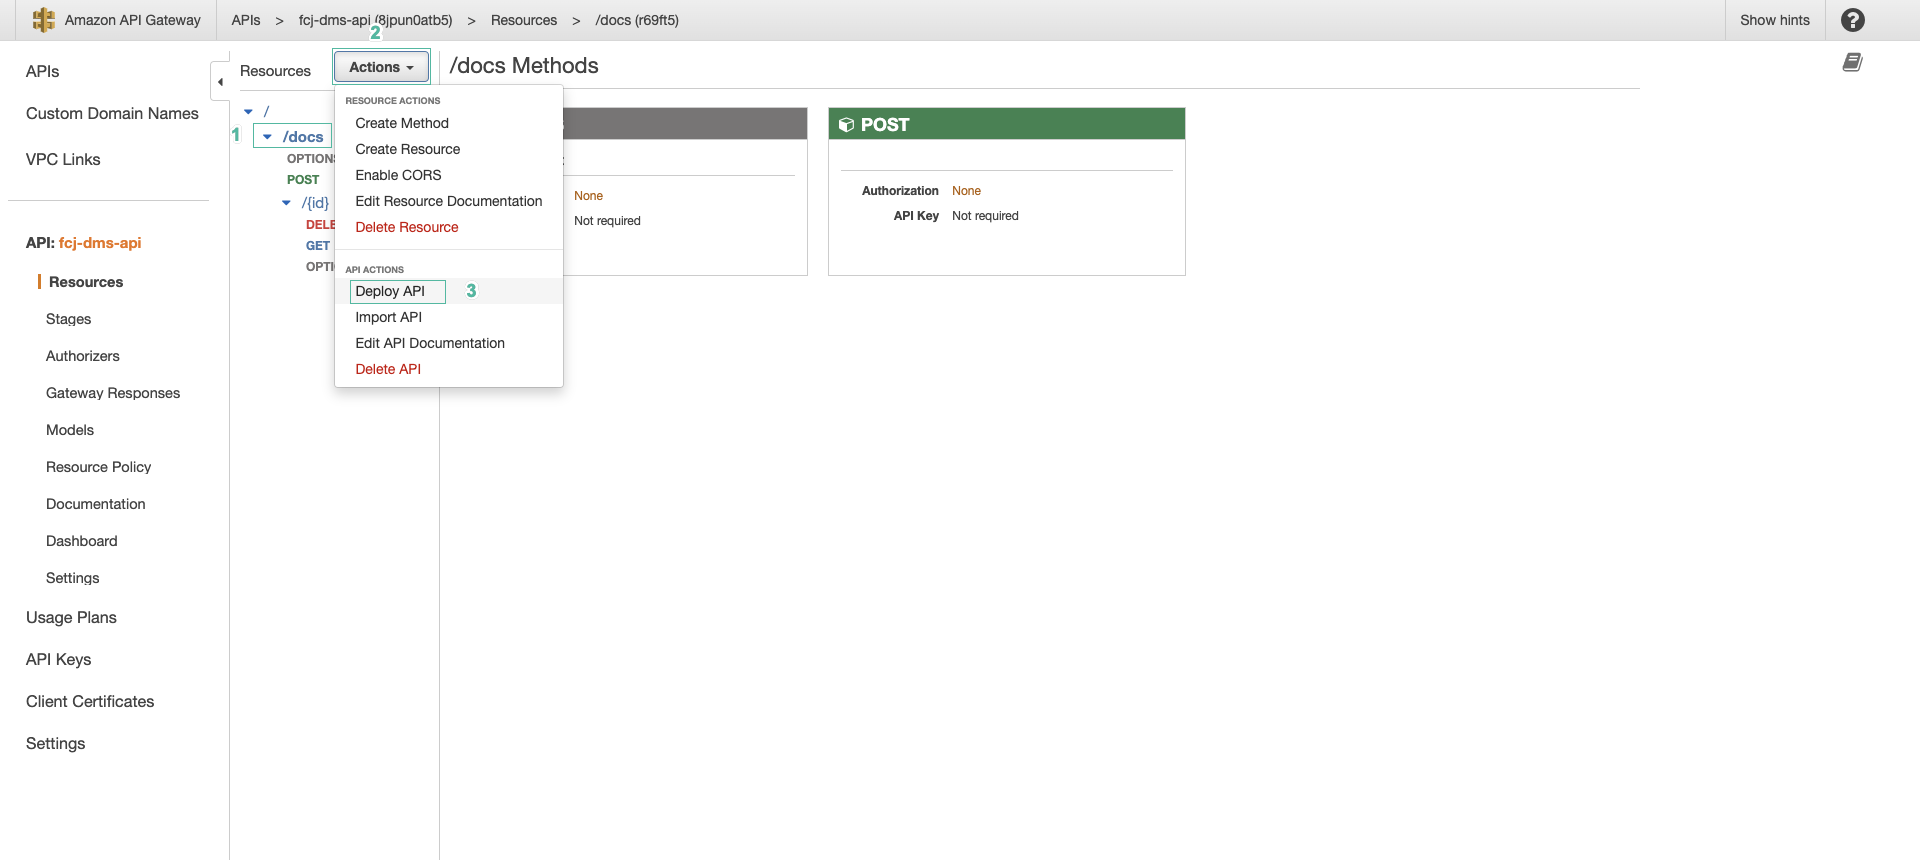Open the Resources breadcrumb link
Screen dimensions: 1920x863
pyautogui.click(x=524, y=20)
